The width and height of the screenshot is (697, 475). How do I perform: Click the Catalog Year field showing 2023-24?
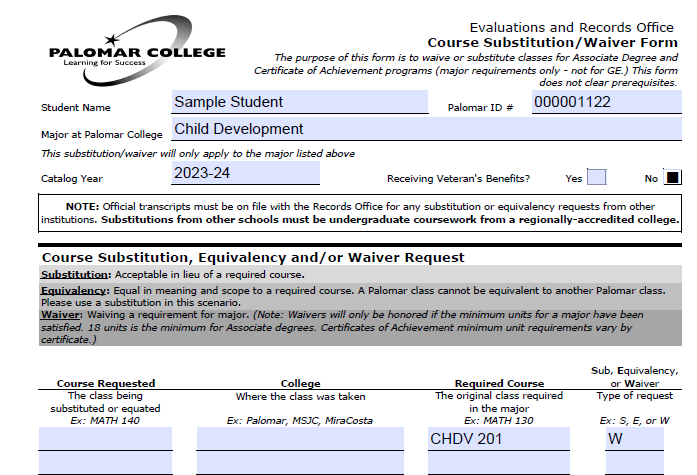click(x=244, y=173)
